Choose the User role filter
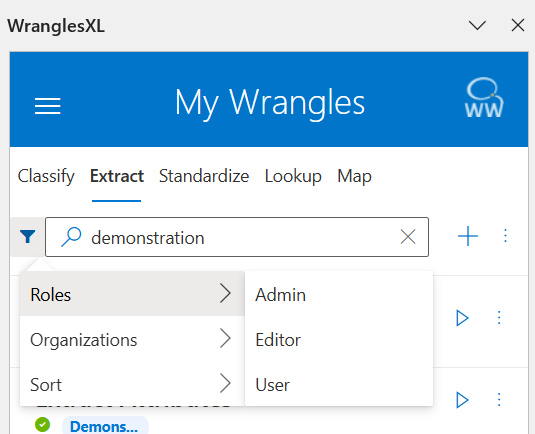This screenshot has height=434, width=535. pyautogui.click(x=339, y=385)
